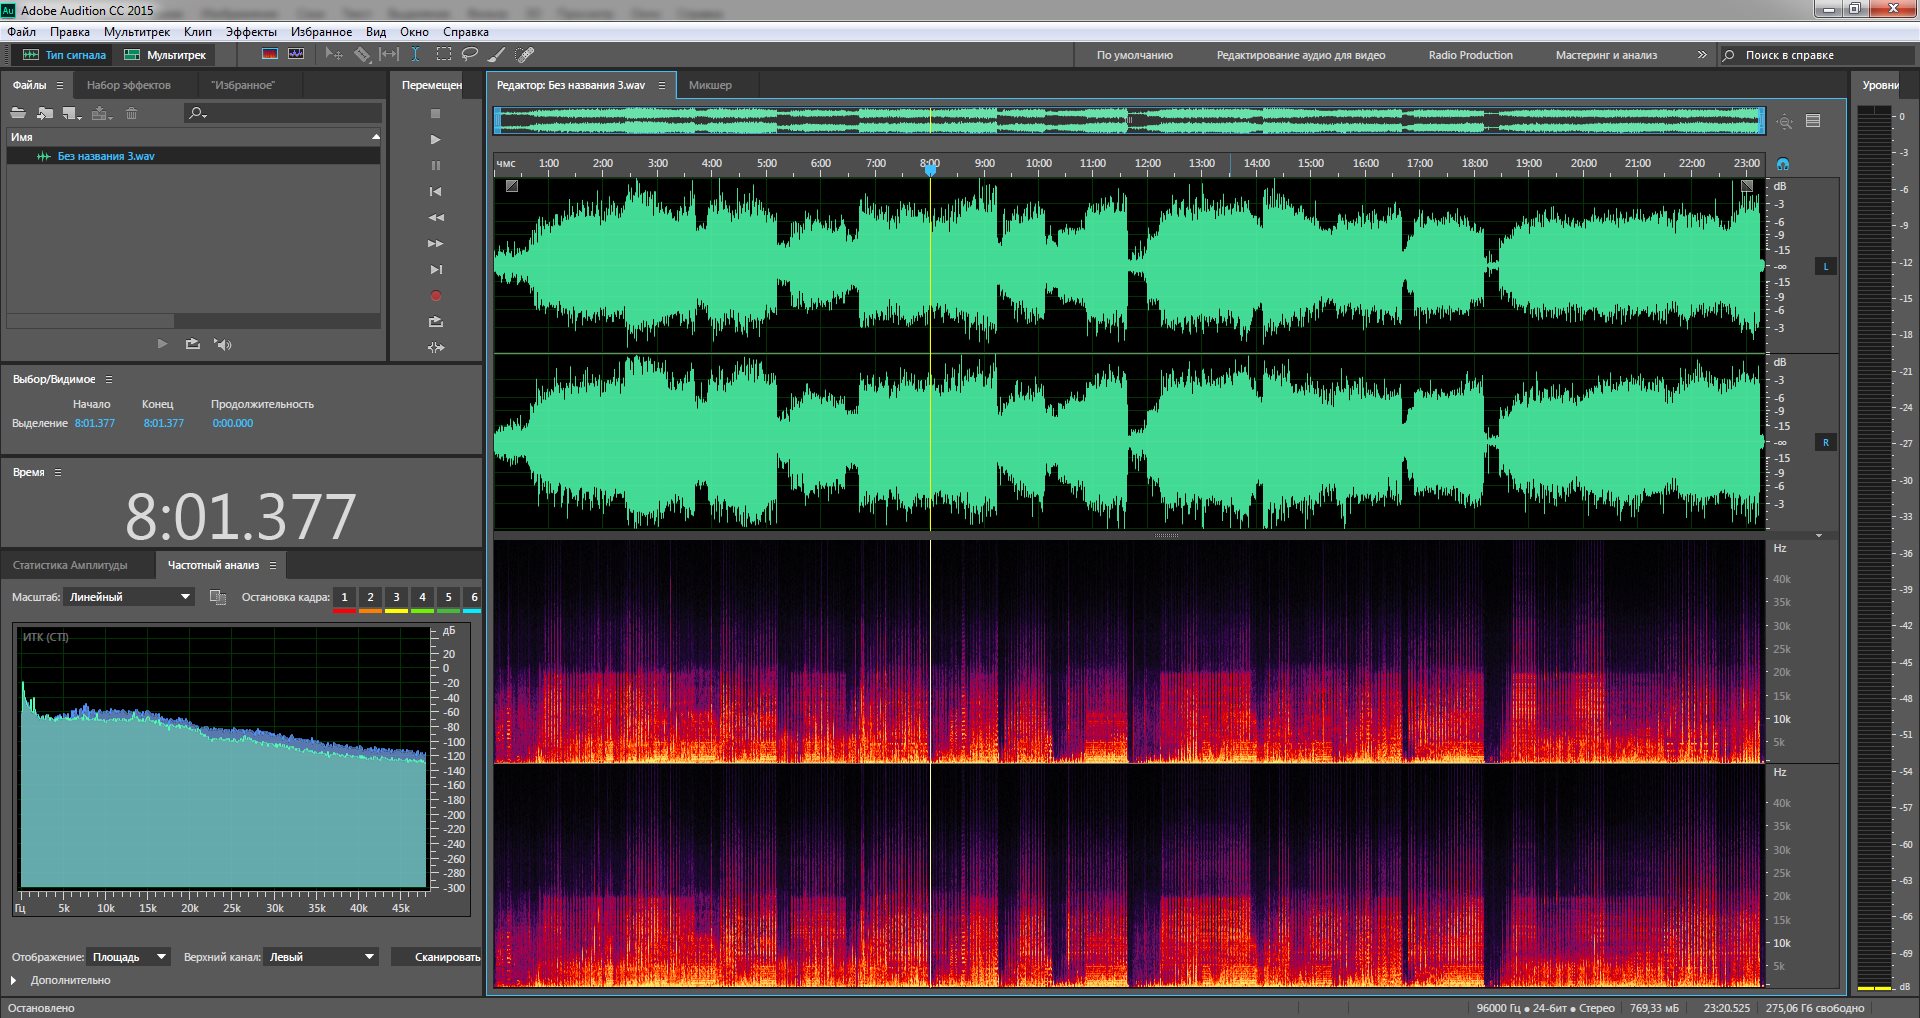The image size is (1920, 1018).
Task: Open the Эффекты menu
Action: pos(250,32)
